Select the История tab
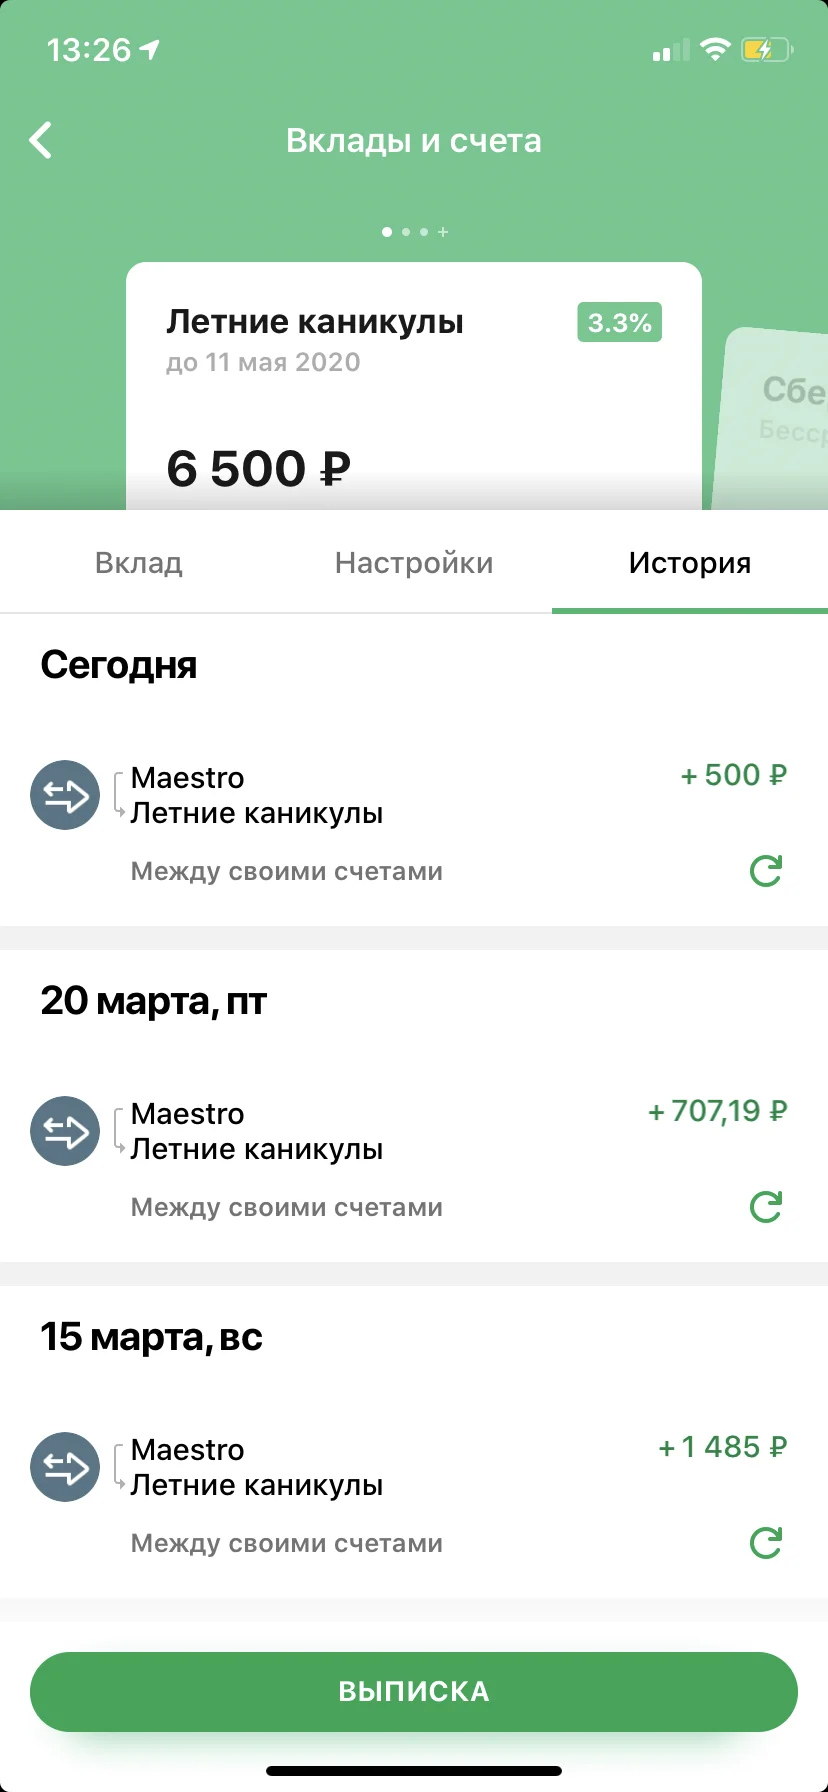 (x=689, y=563)
